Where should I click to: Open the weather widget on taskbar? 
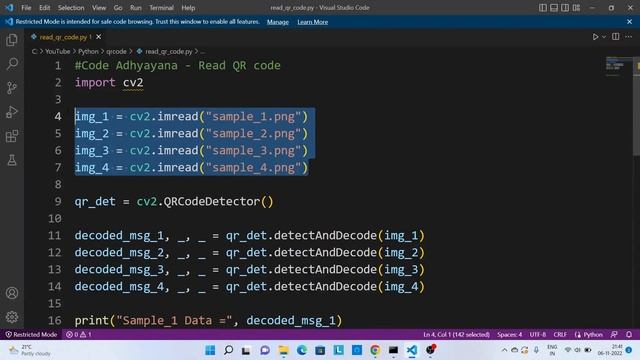point(30,350)
